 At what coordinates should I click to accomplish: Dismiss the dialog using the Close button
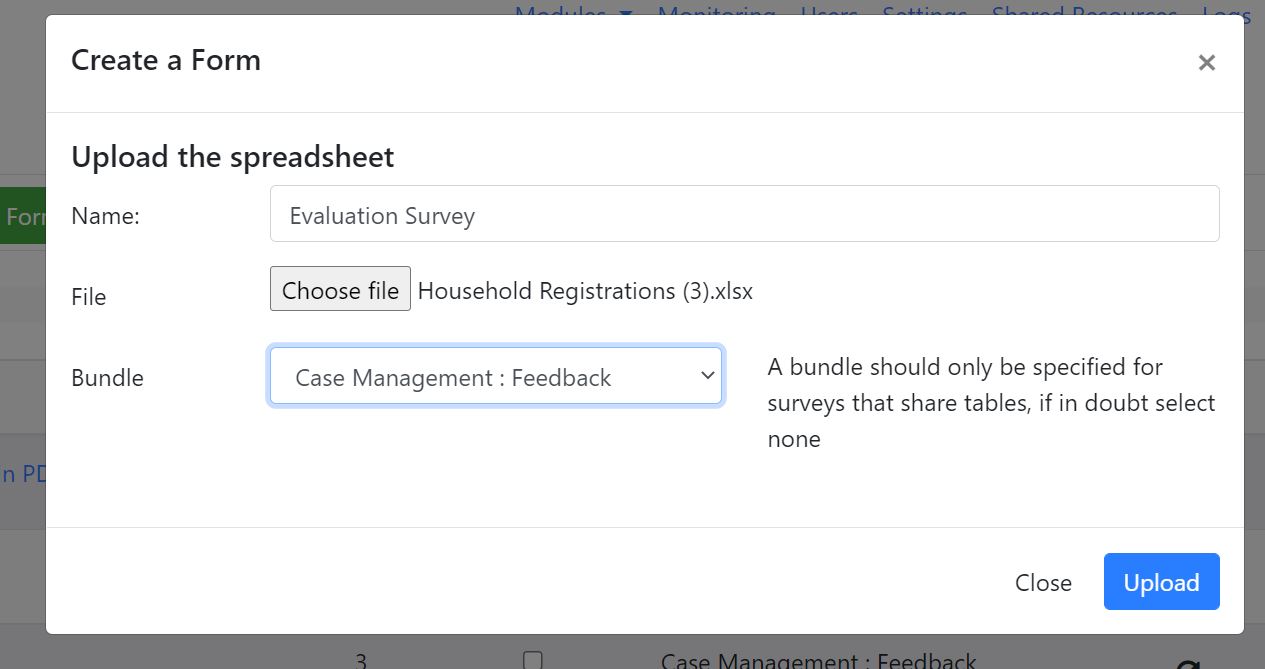pos(1043,583)
